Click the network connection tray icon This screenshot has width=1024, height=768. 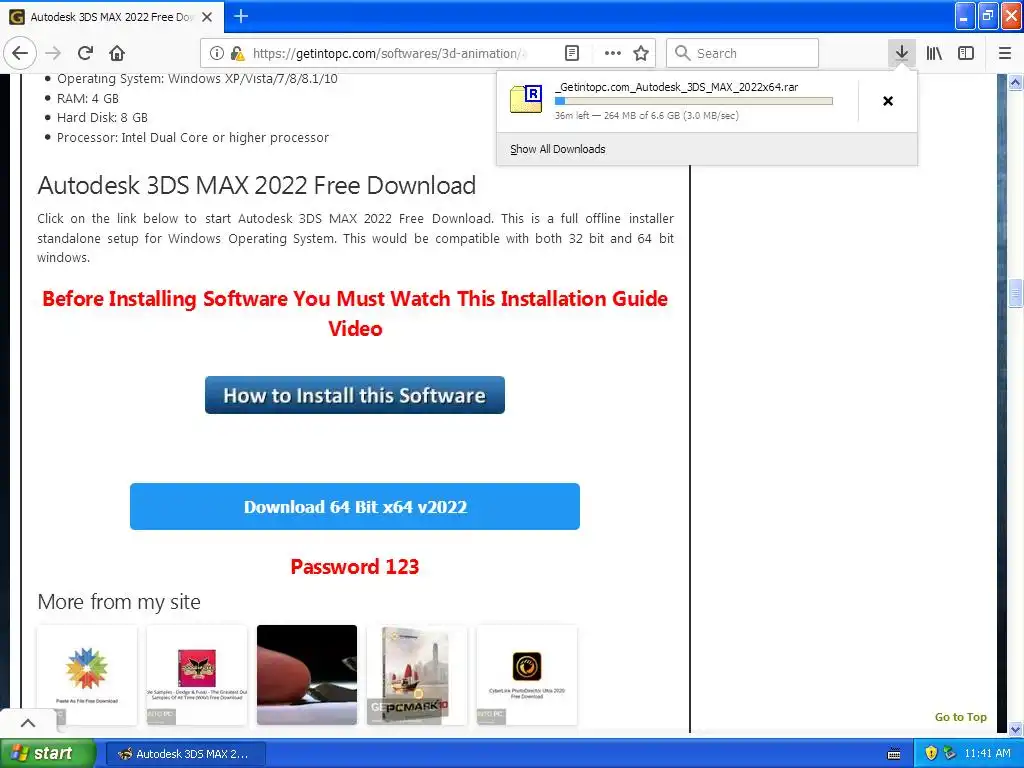[x=950, y=754]
